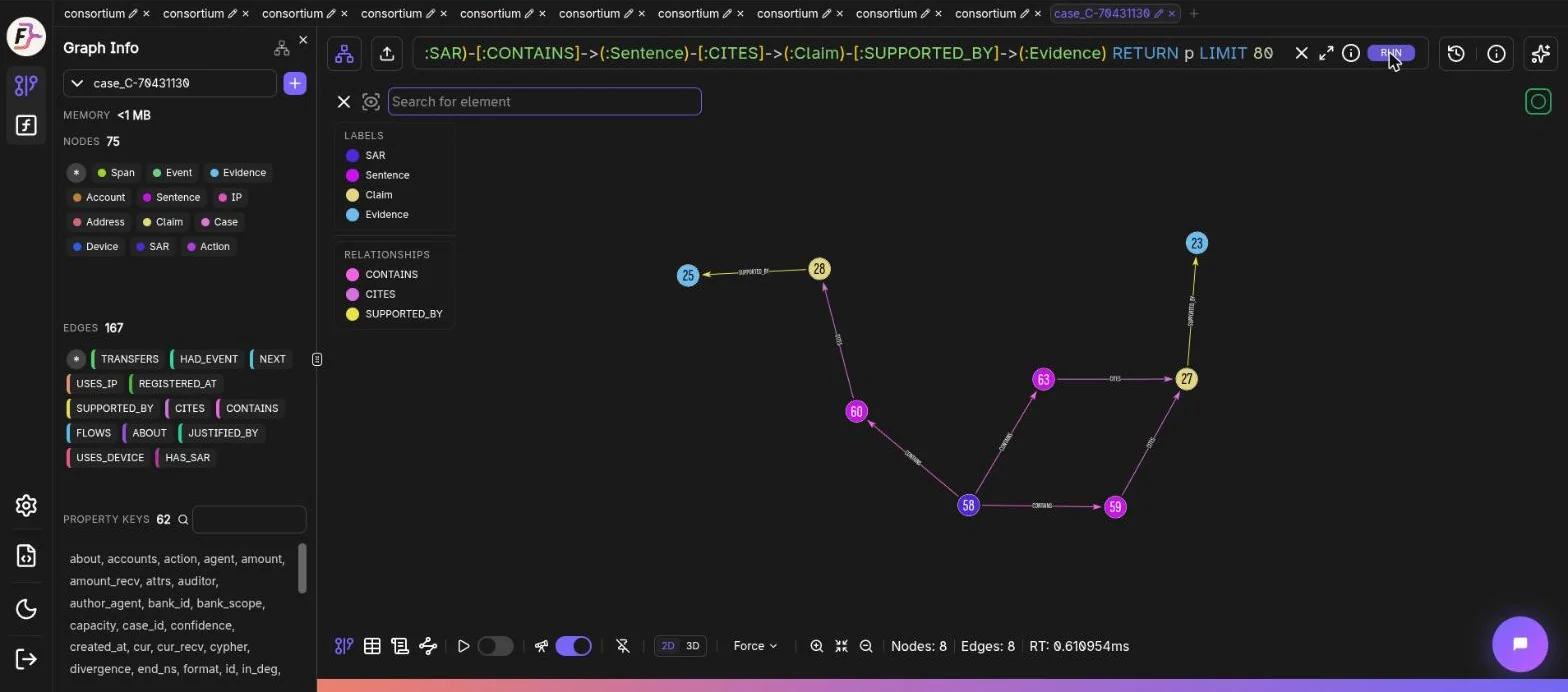Disable the switch beside telescope
This screenshot has width=1568, height=692.
(x=573, y=646)
